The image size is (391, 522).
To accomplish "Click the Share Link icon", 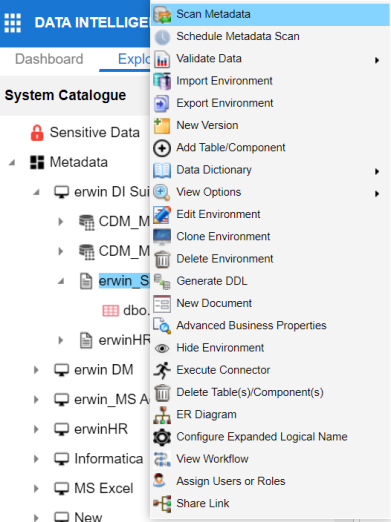I will (x=162, y=503).
